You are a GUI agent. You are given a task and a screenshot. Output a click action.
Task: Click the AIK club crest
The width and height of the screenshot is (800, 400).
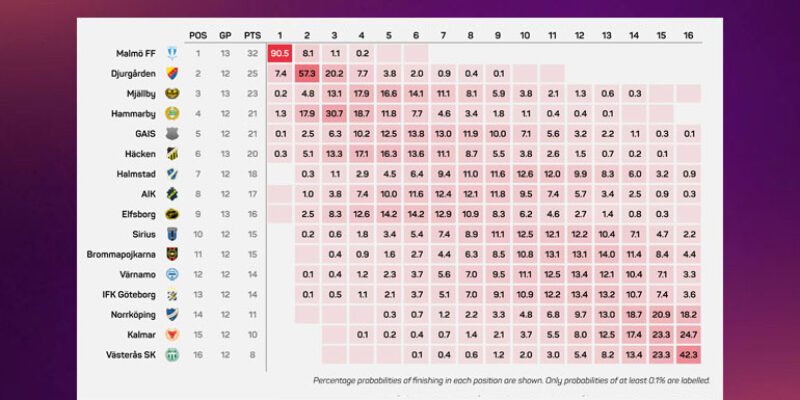coord(172,194)
